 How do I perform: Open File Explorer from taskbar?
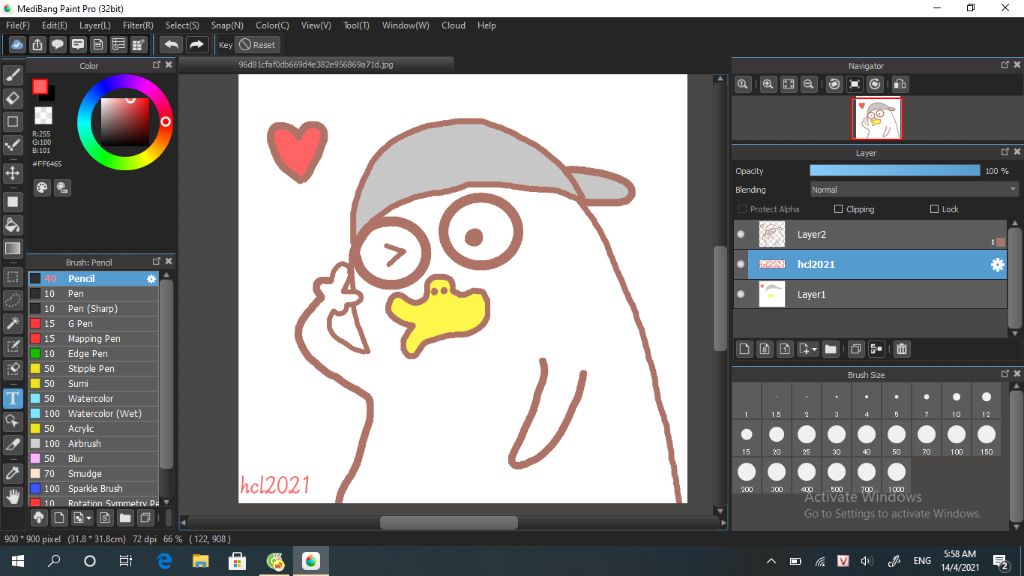[200, 561]
